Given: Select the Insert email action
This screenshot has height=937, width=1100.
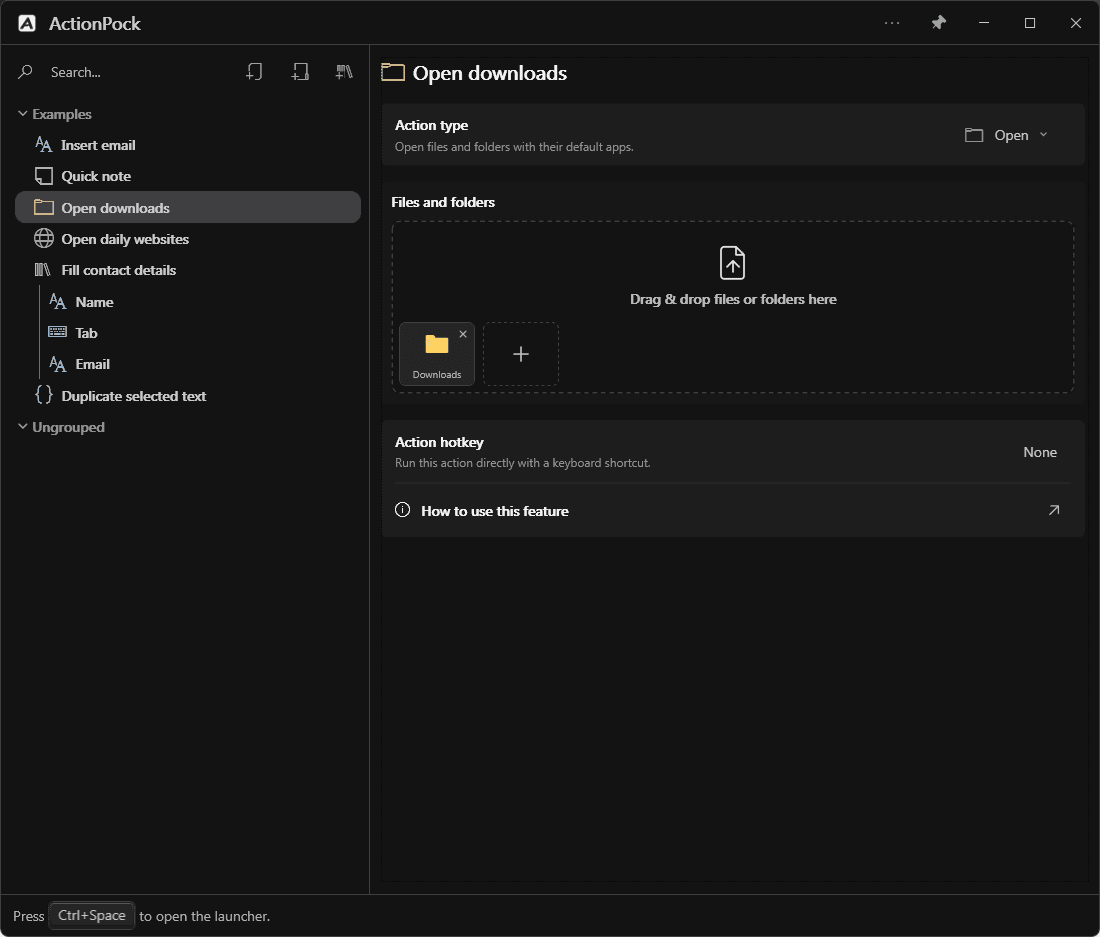Looking at the screenshot, I should point(188,145).
